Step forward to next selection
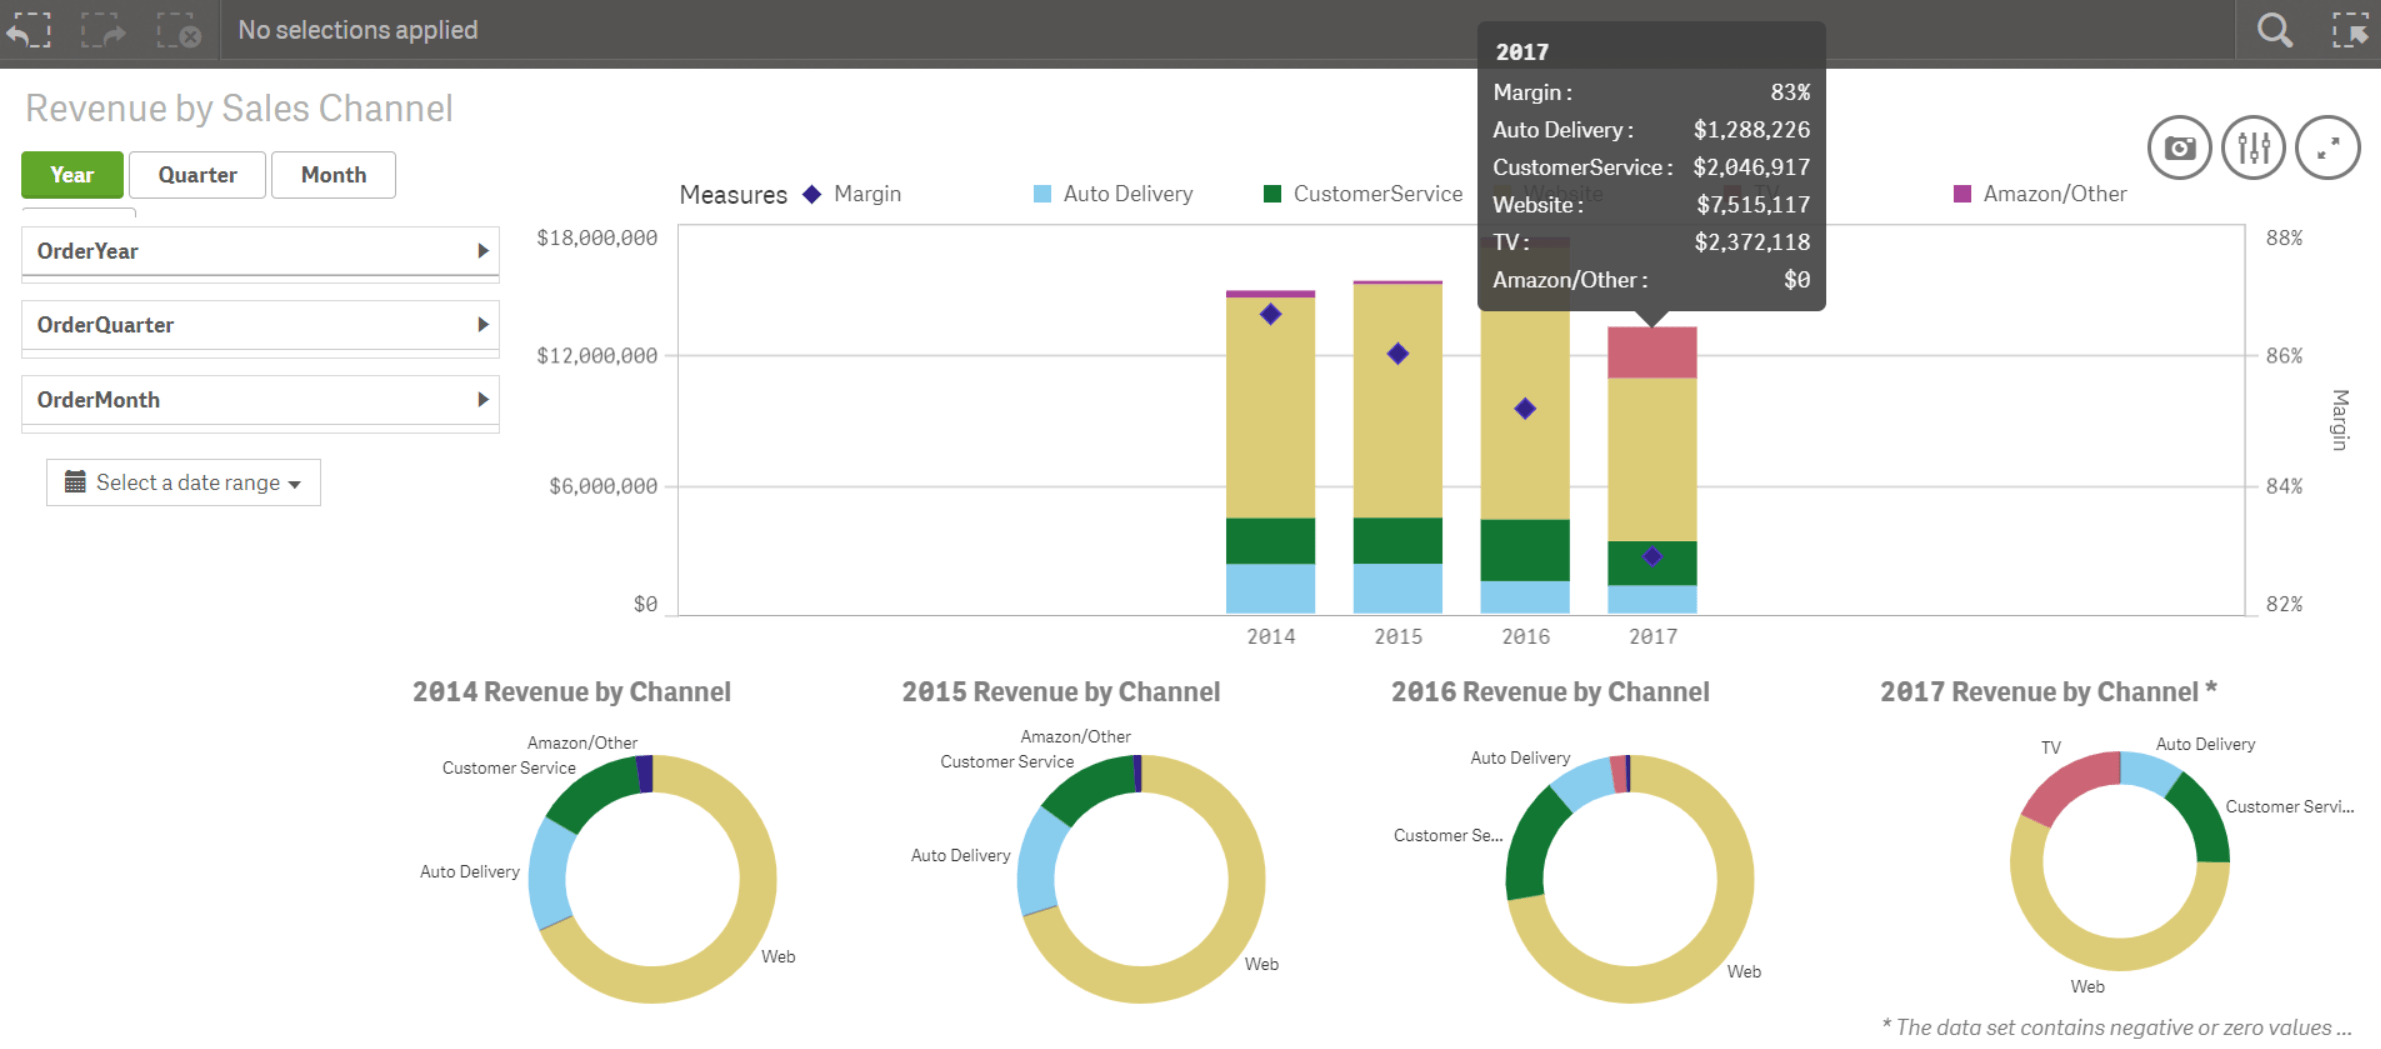This screenshot has width=2381, height=1049. tap(104, 30)
